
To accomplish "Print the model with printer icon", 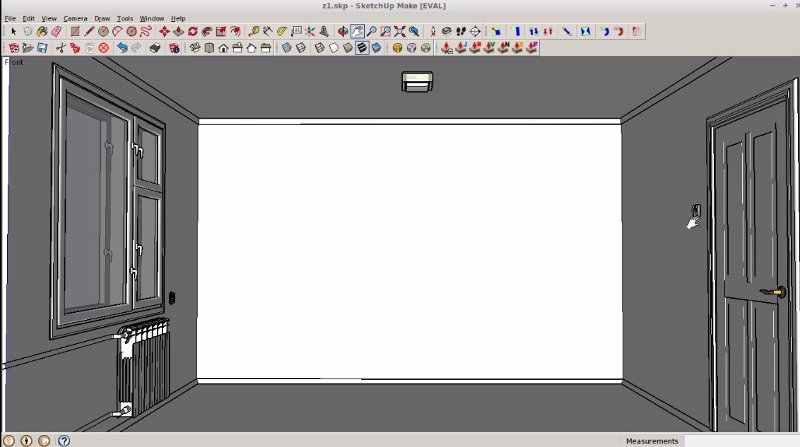I will click(155, 48).
